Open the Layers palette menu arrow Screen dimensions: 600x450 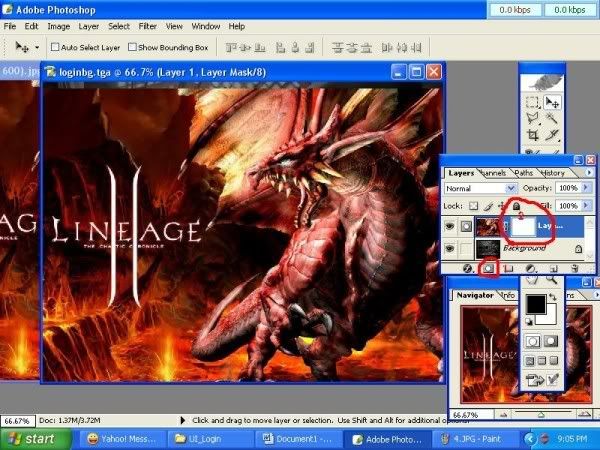click(x=590, y=173)
